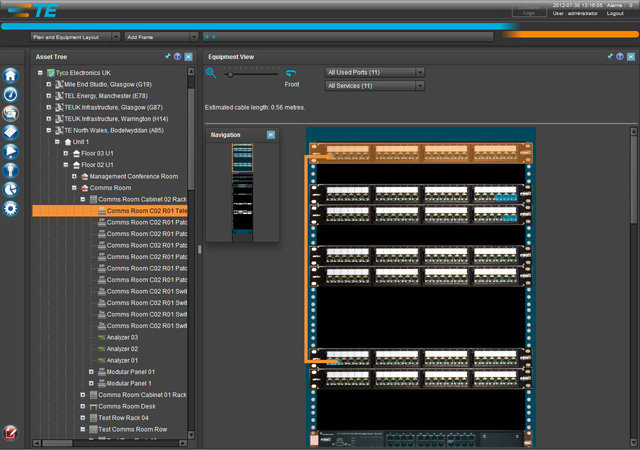This screenshot has width=640, height=450.
Task: Expand TEUK Infrastructure, Warrington node
Action: coord(49,119)
